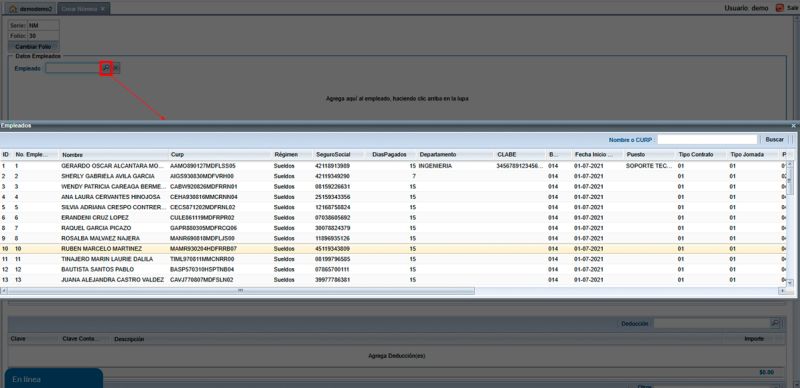Click the SOPORTE TEC... puesto cell
This screenshot has height=388, width=800.
[x=649, y=166]
